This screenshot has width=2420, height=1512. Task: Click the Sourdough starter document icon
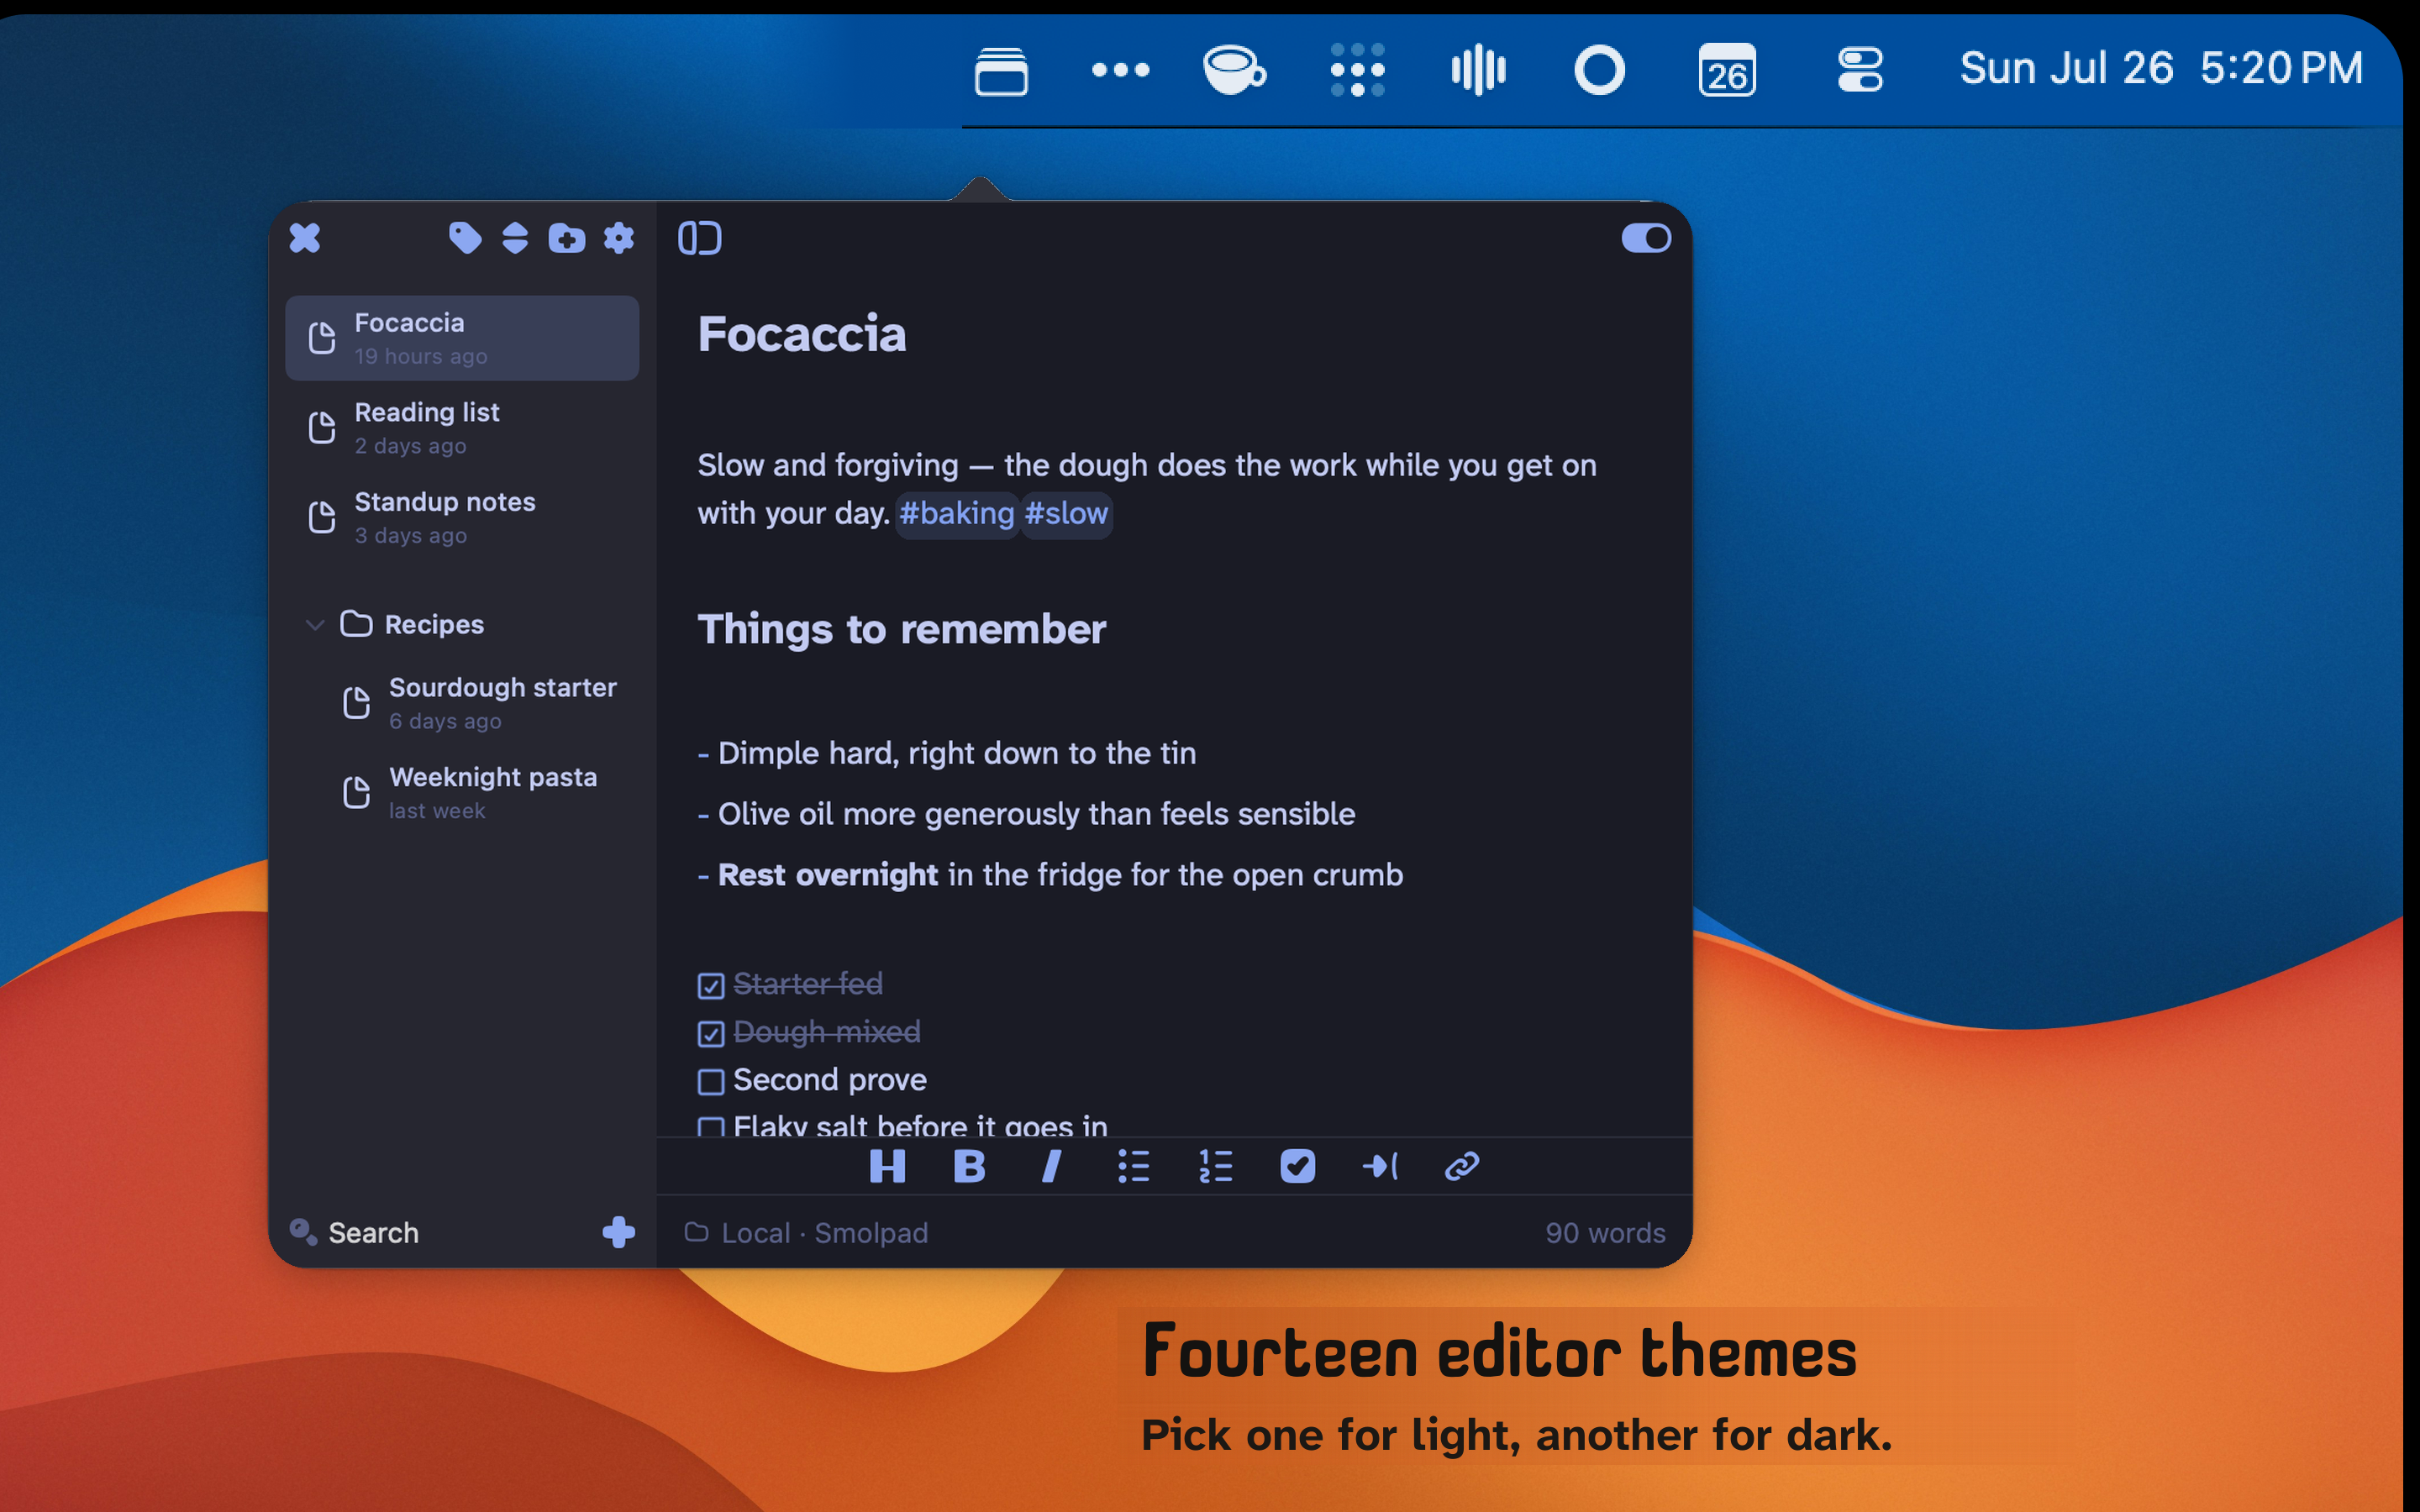356,703
